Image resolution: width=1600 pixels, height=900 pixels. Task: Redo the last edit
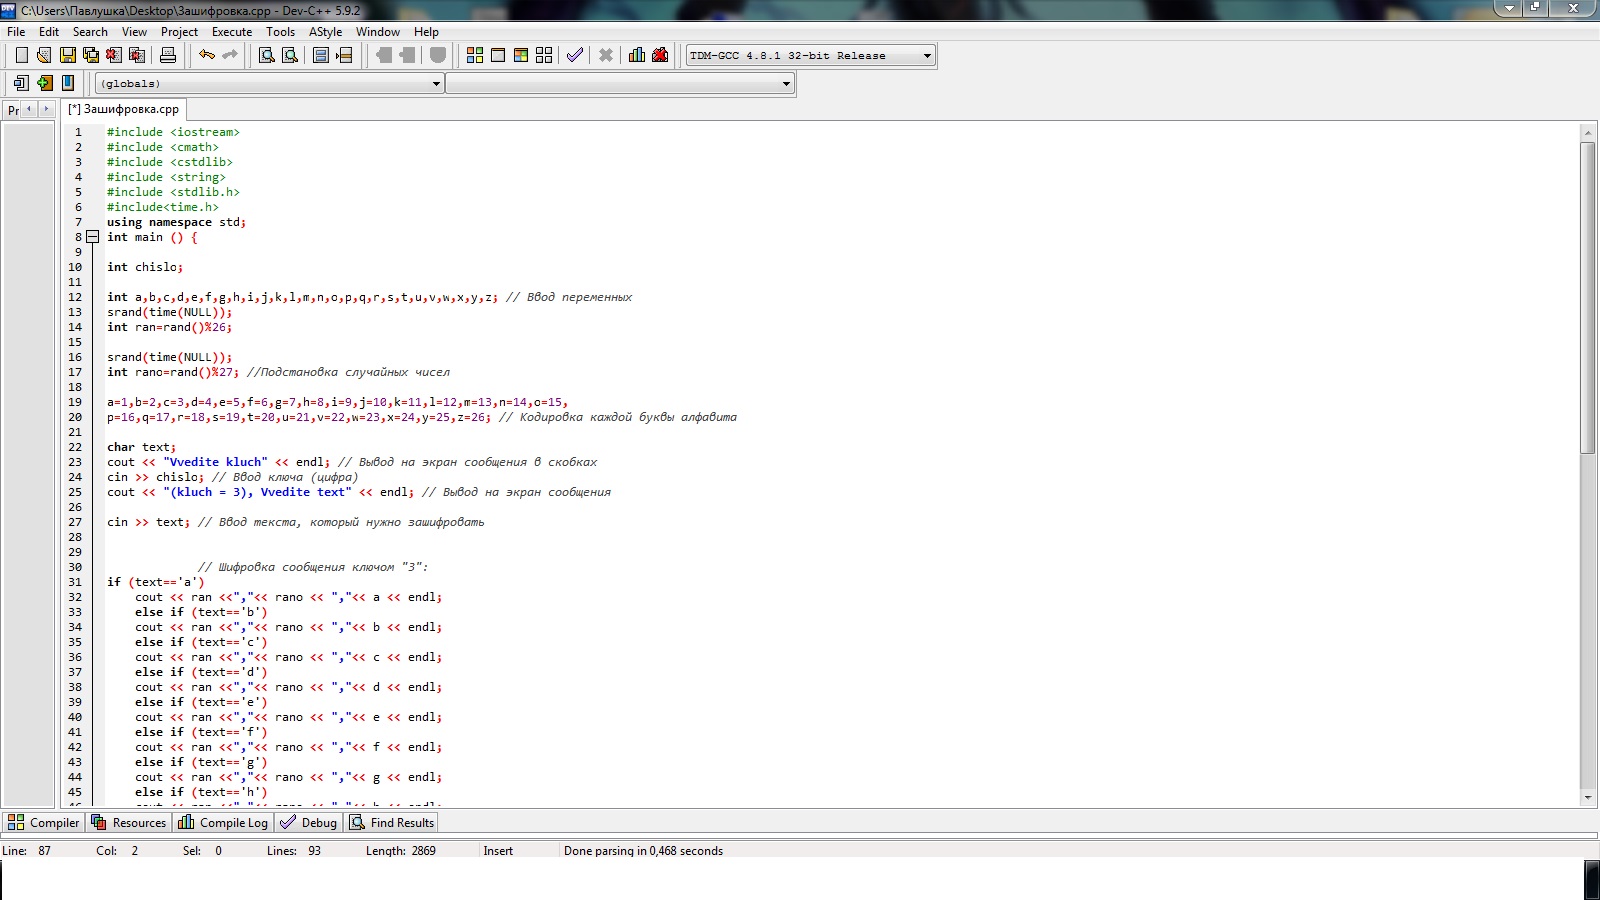[x=230, y=55]
